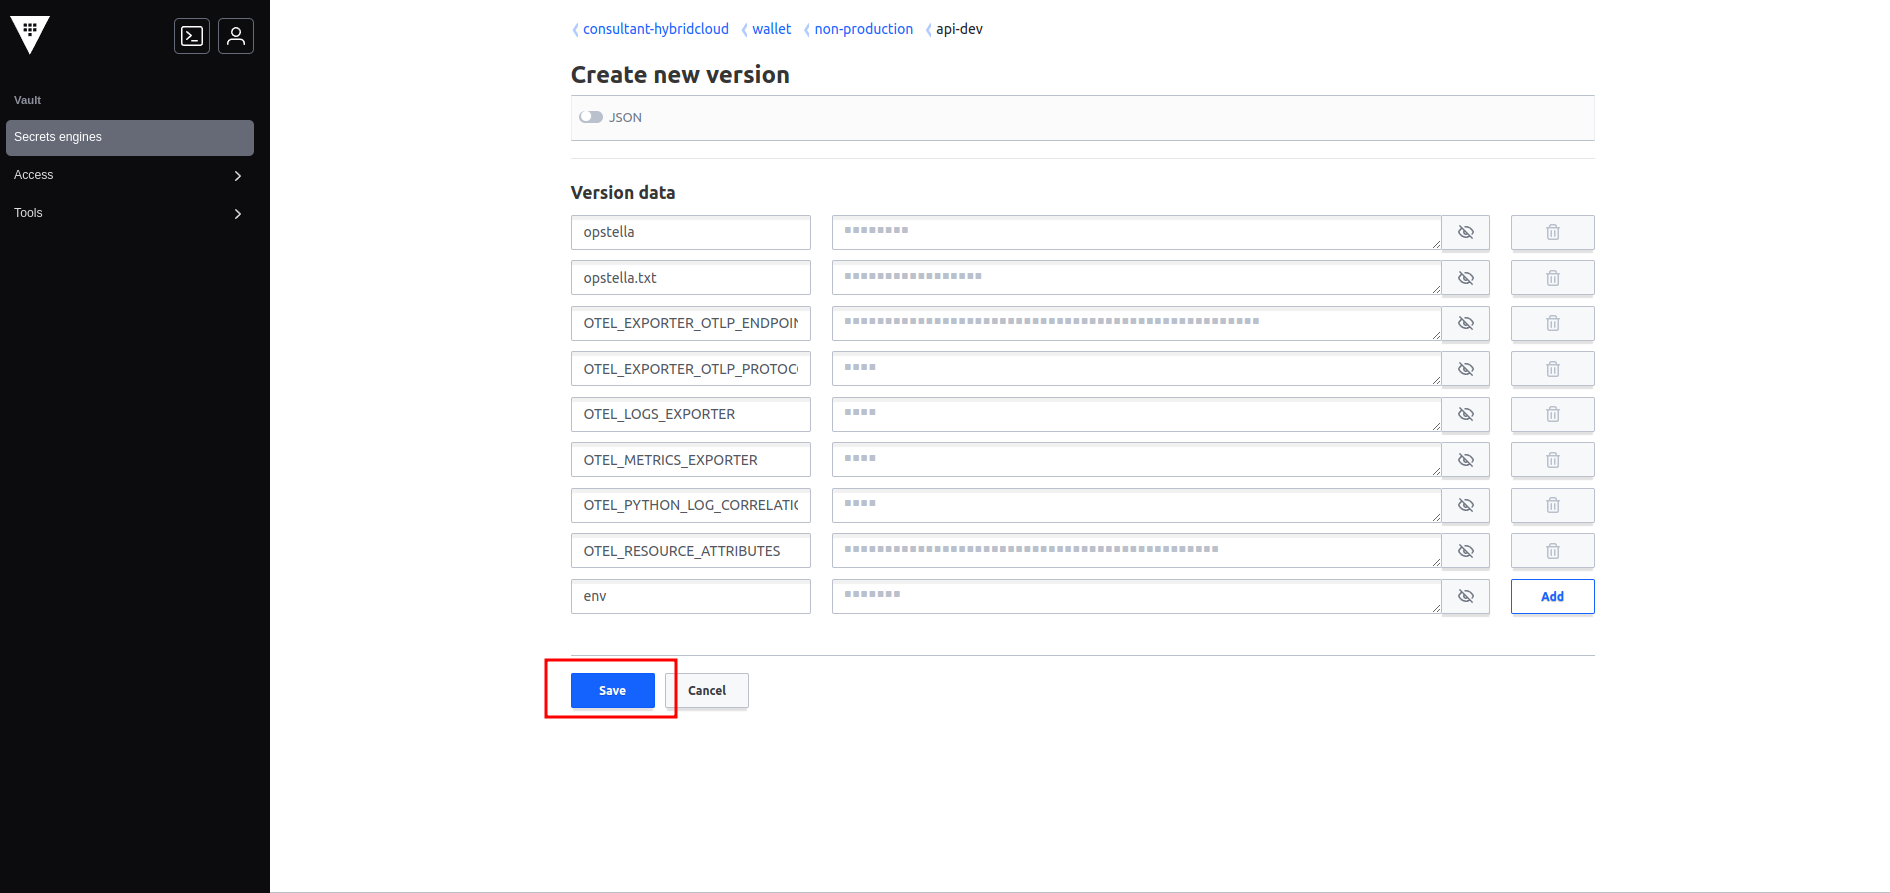
Task: Edit the OTEL_PYTHON_LOG_CORRELATION key field
Action: pos(691,505)
